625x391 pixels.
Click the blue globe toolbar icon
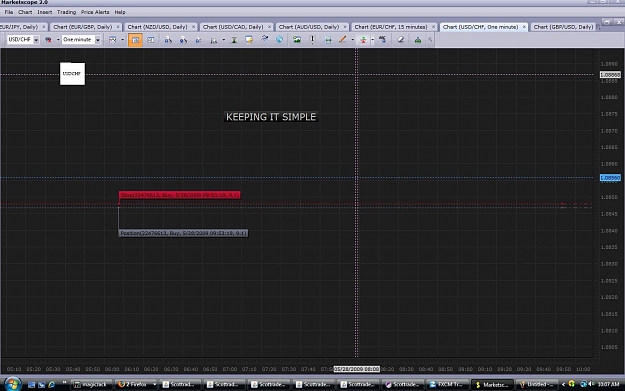point(279,39)
